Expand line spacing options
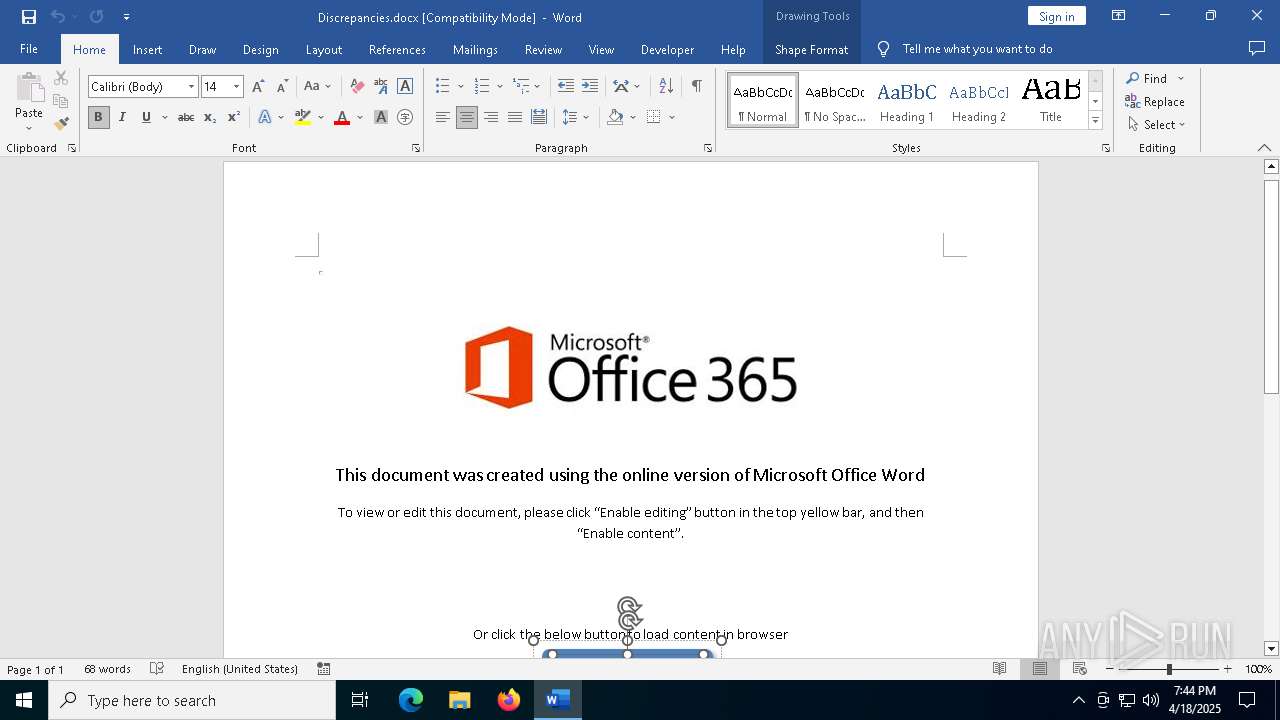The width and height of the screenshot is (1280, 720). 575,117
